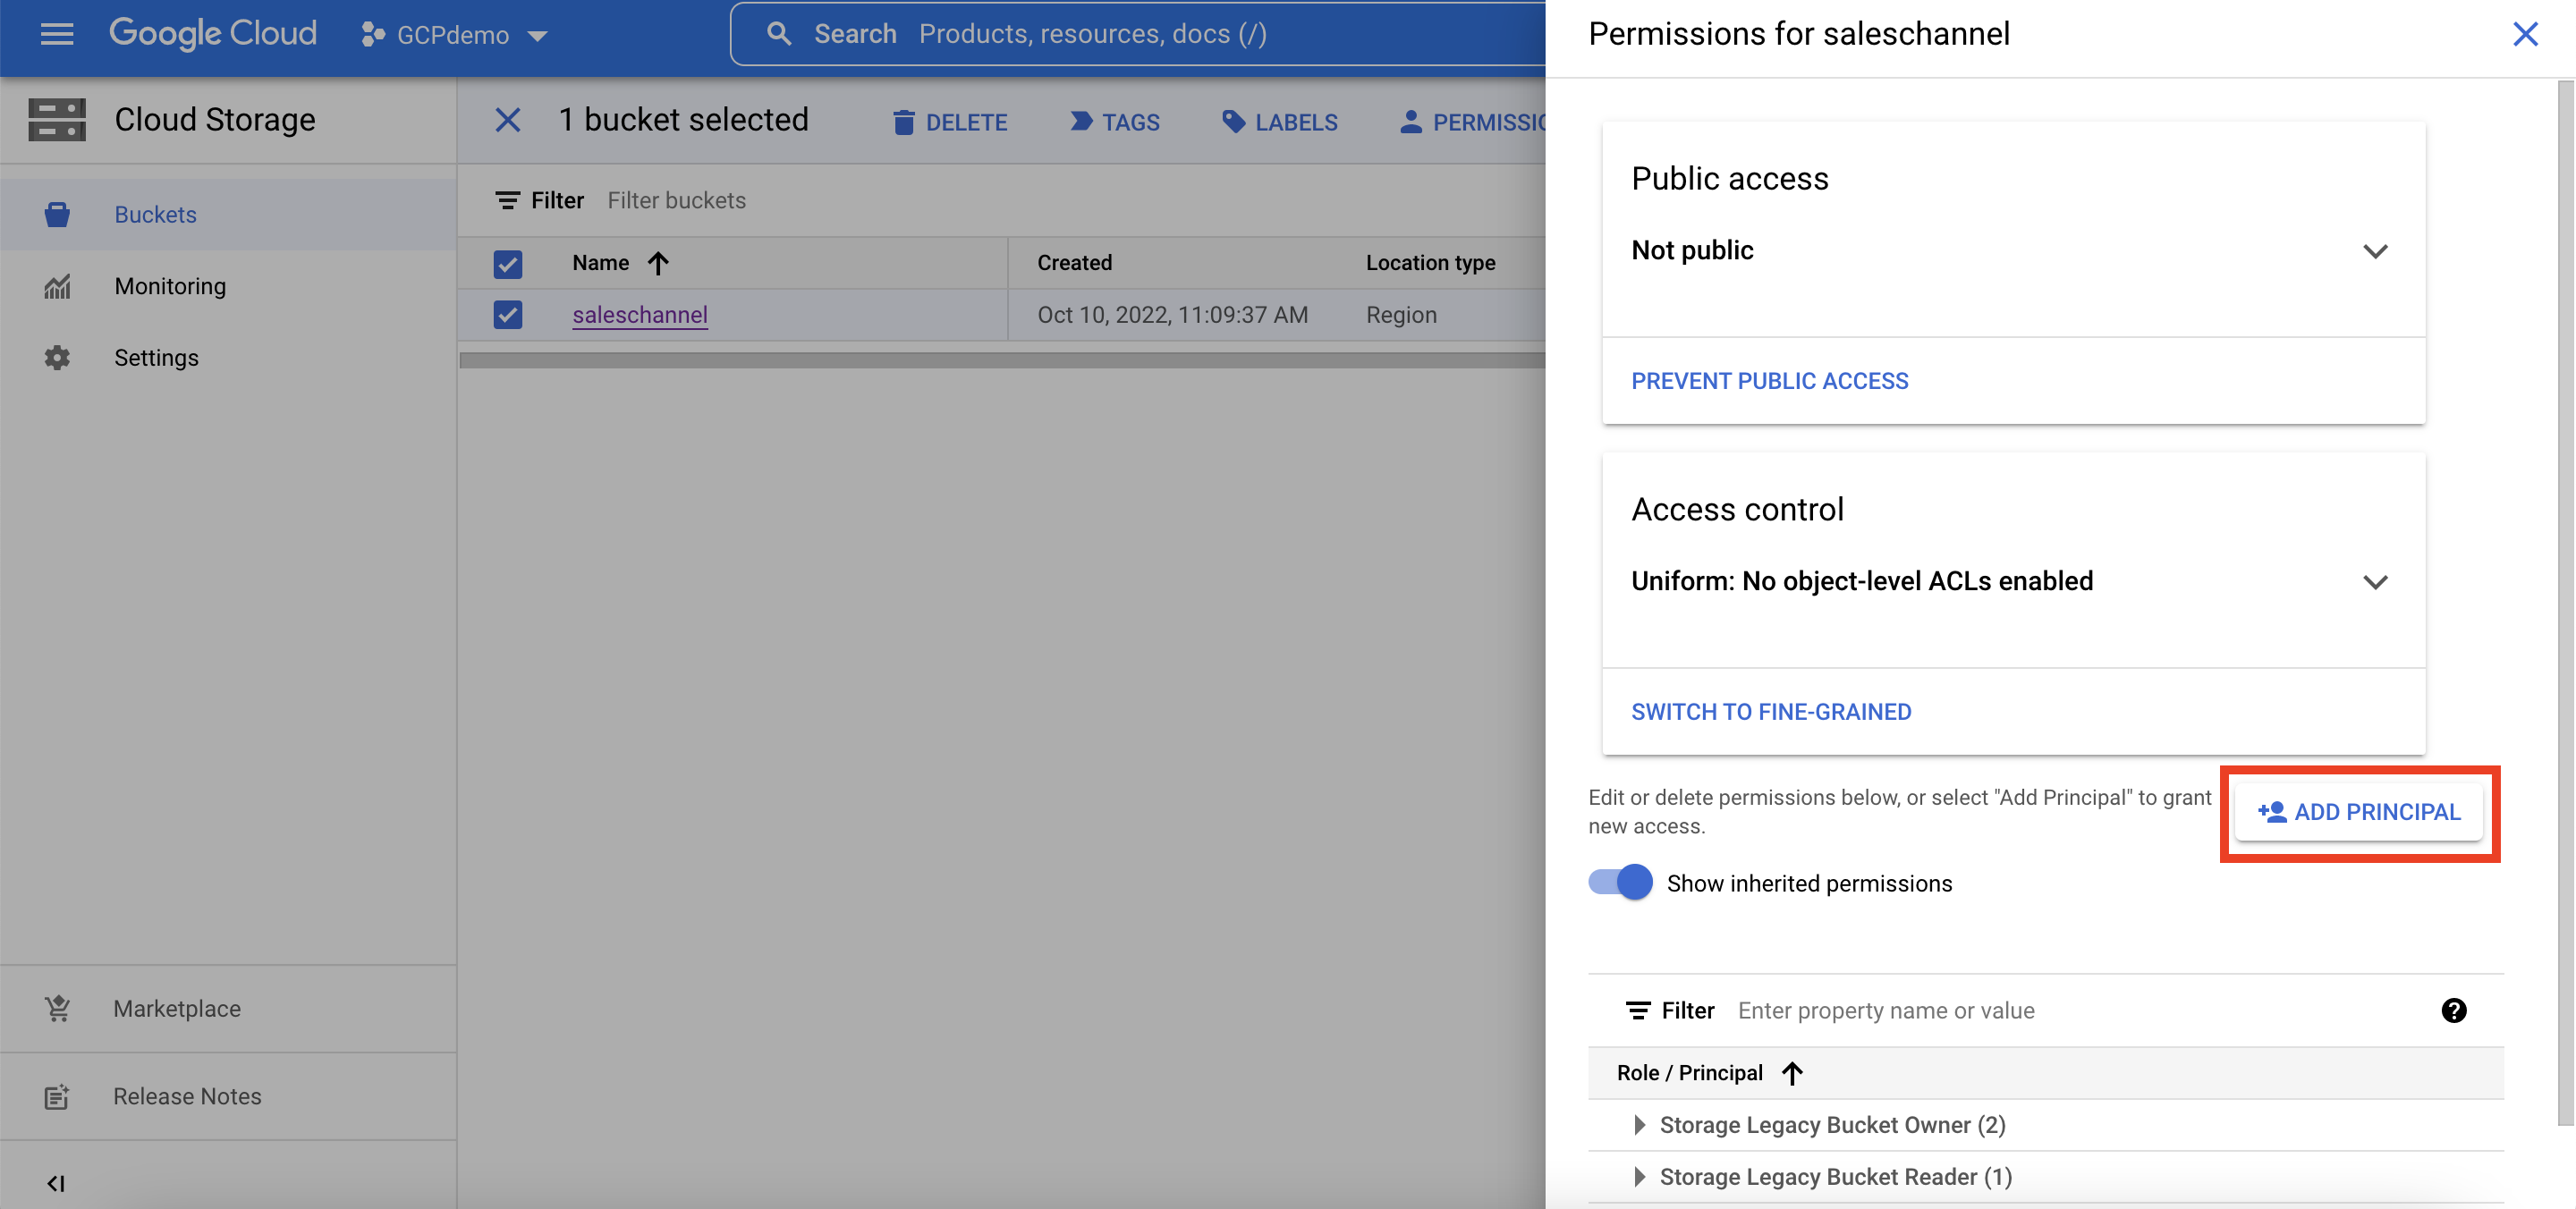This screenshot has height=1209, width=2576.
Task: Uncheck the select-all buckets checkbox
Action: 508,263
